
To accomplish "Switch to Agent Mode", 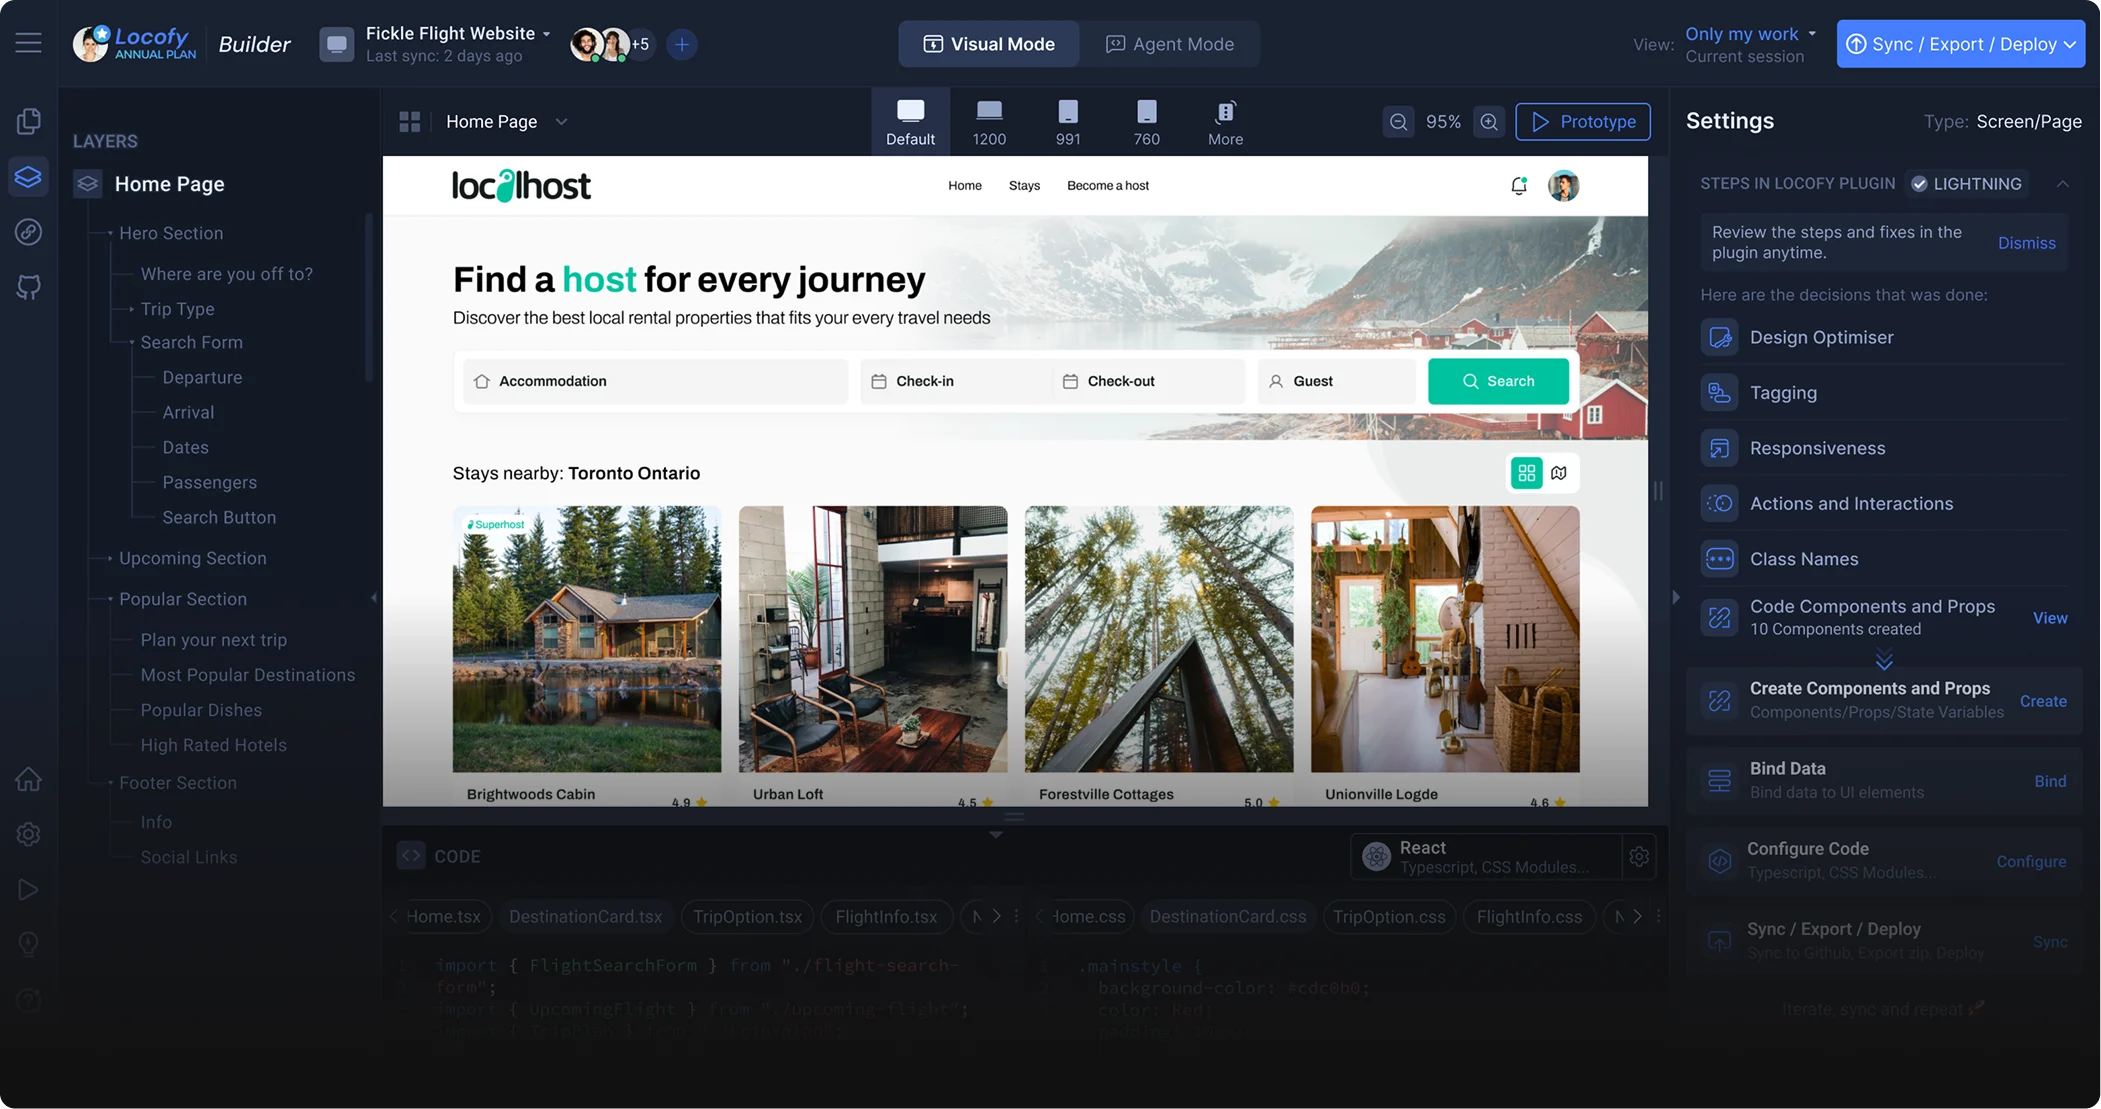I will tap(1169, 44).
